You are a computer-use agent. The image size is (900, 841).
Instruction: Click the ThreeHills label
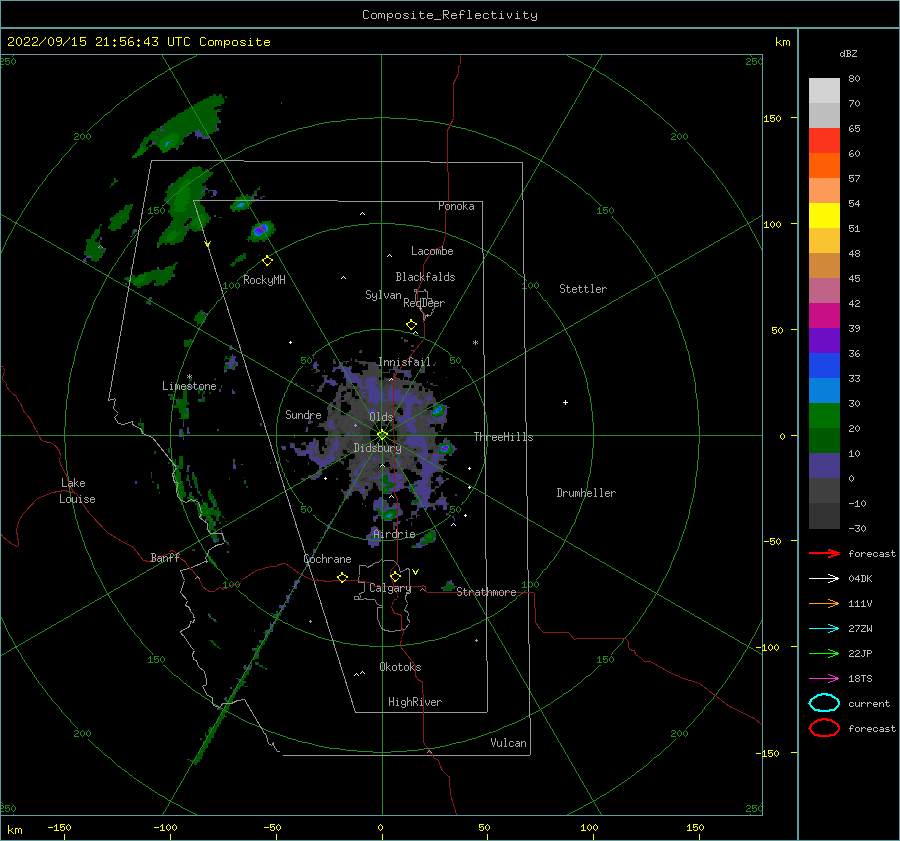503,437
